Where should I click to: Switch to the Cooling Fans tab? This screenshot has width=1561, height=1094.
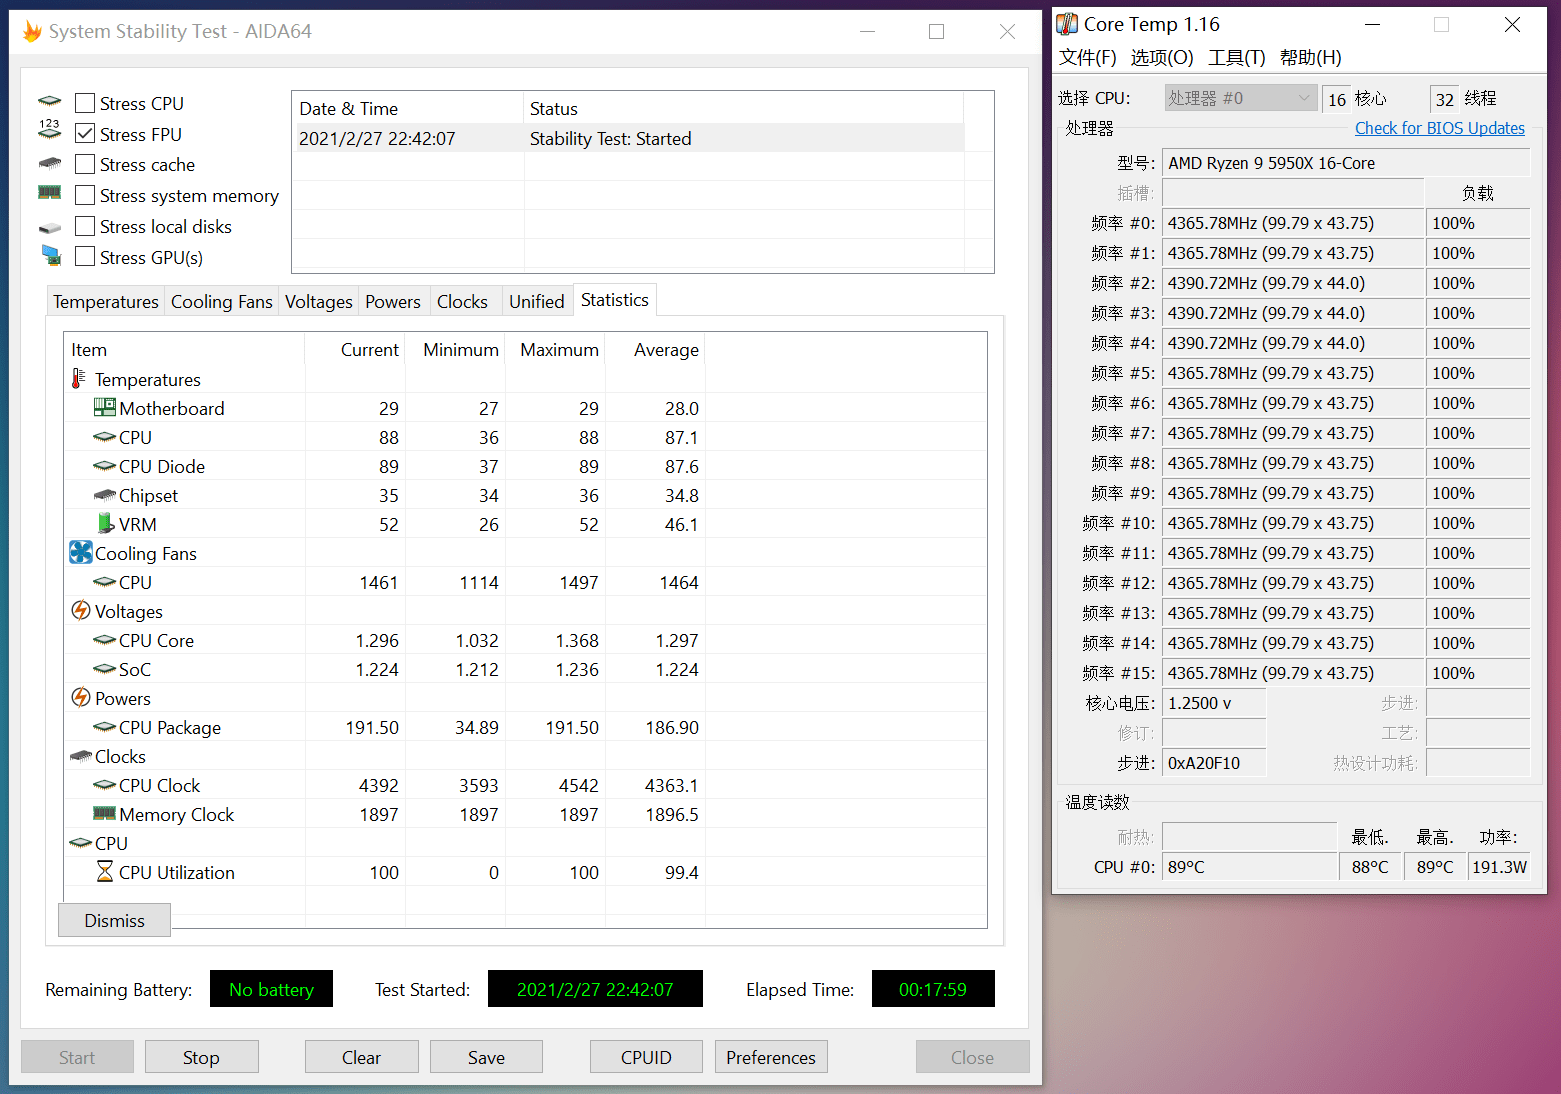(221, 301)
